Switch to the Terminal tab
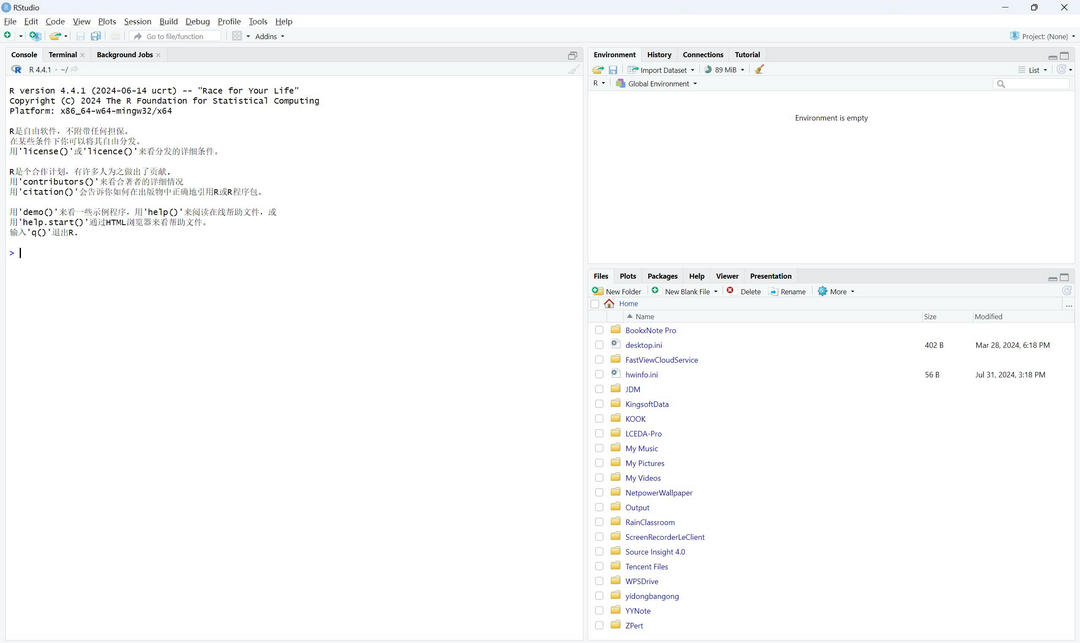Screen dimensions: 1080x643 [x=63, y=54]
